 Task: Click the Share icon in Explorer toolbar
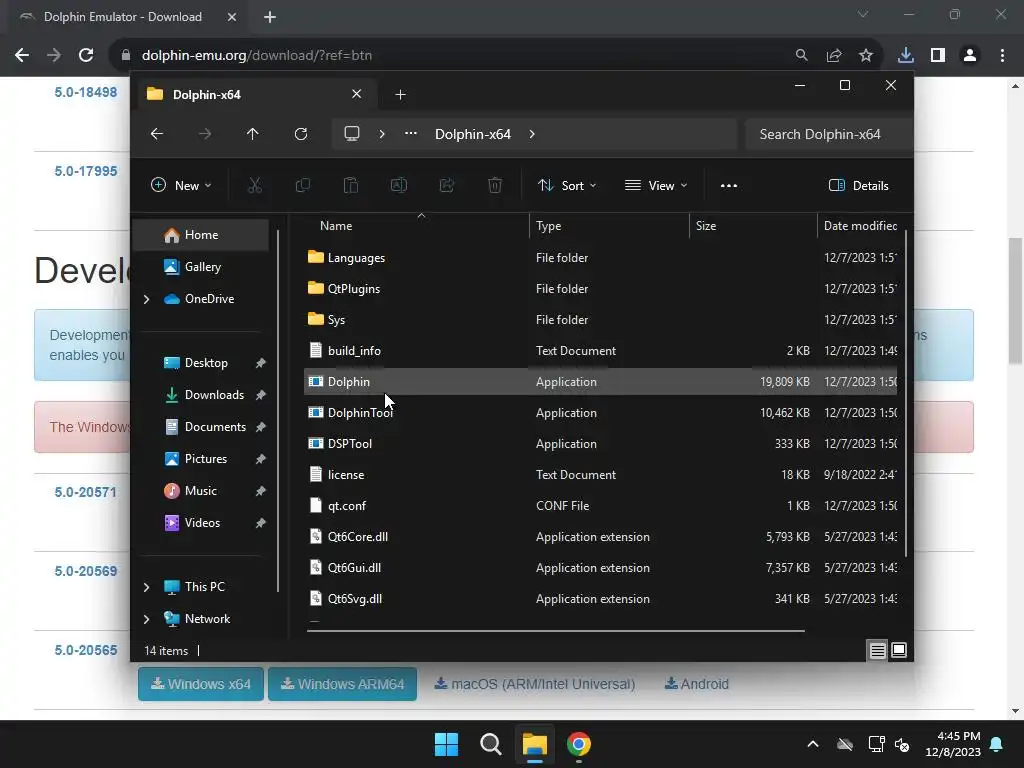point(447,185)
